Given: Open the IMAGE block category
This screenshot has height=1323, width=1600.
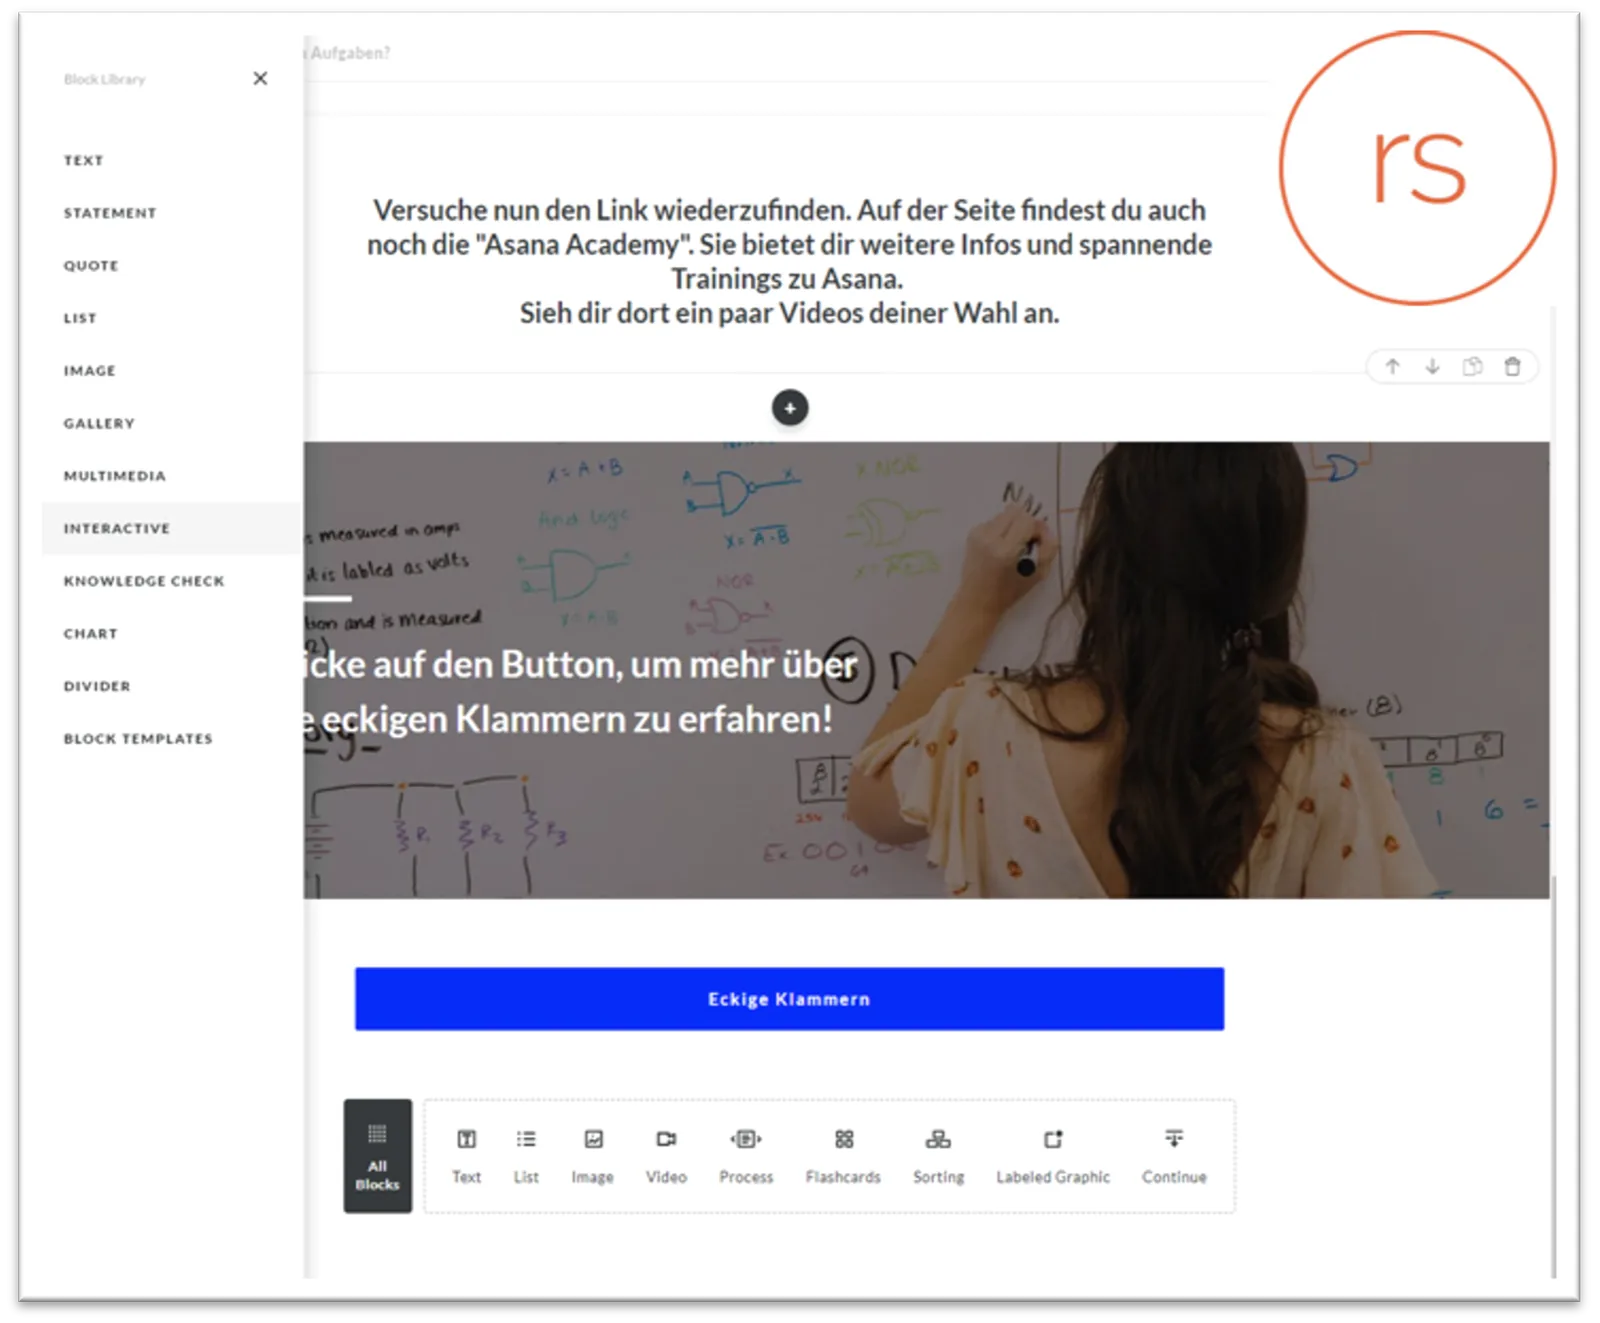Looking at the screenshot, I should click(90, 371).
